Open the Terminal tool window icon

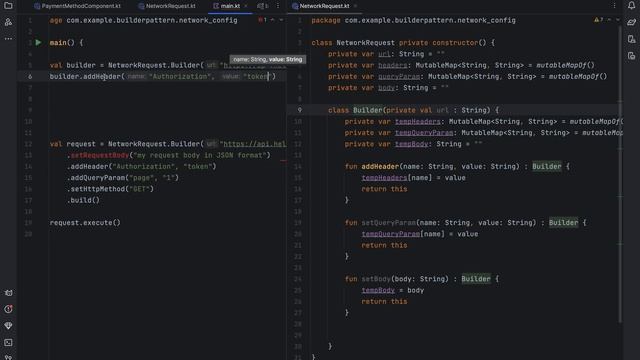pos(8,342)
